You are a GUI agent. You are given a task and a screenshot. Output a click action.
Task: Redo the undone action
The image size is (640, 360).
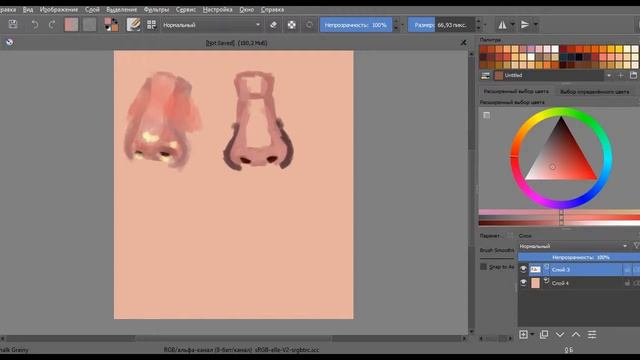(52, 25)
